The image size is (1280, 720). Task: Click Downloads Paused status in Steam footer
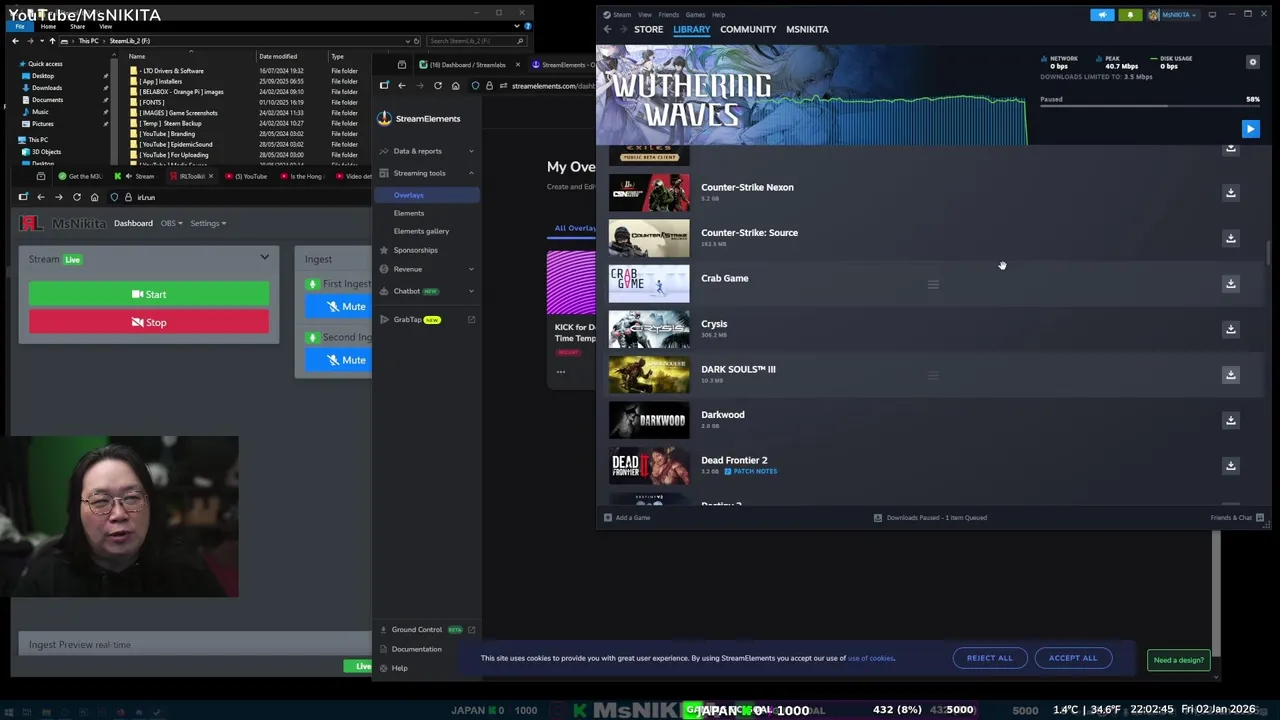(x=930, y=518)
